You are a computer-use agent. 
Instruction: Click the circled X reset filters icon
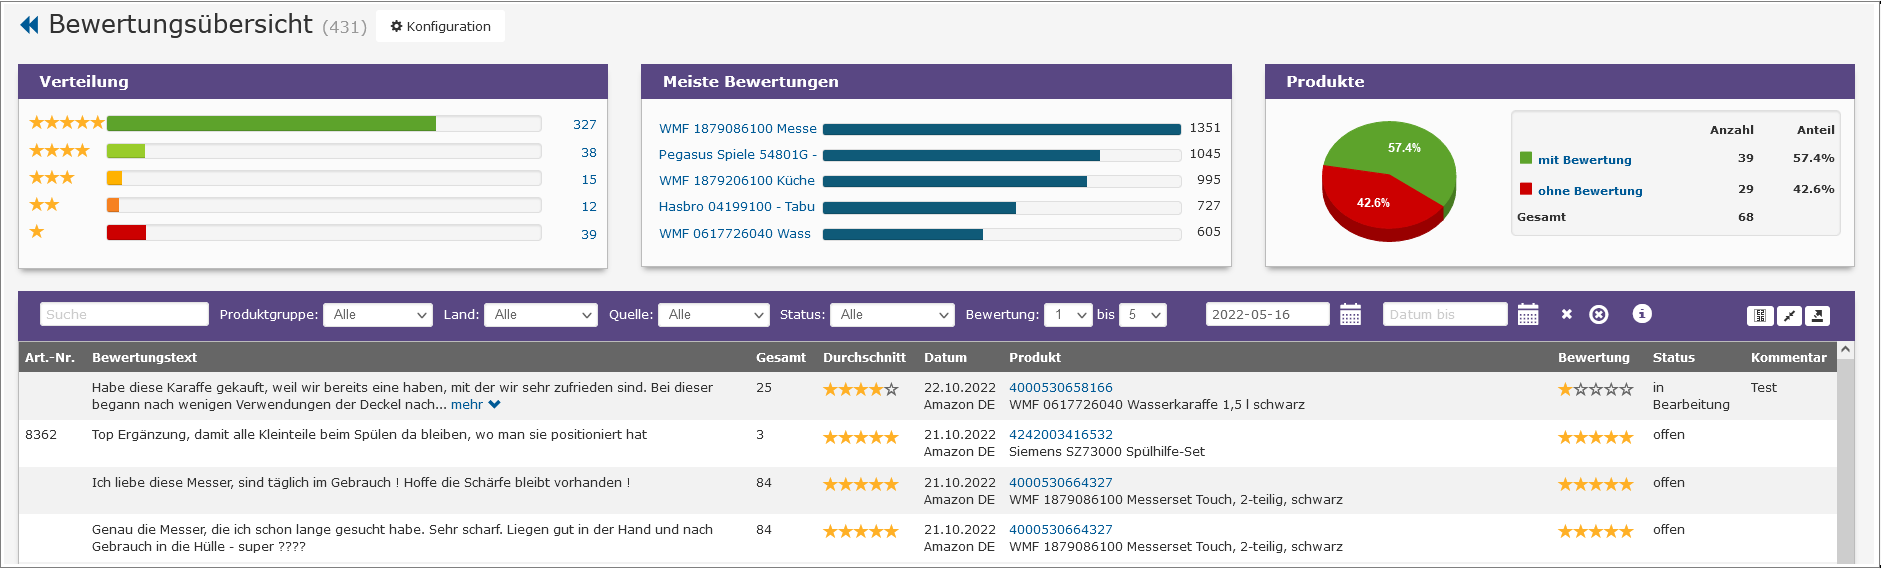pos(1599,314)
